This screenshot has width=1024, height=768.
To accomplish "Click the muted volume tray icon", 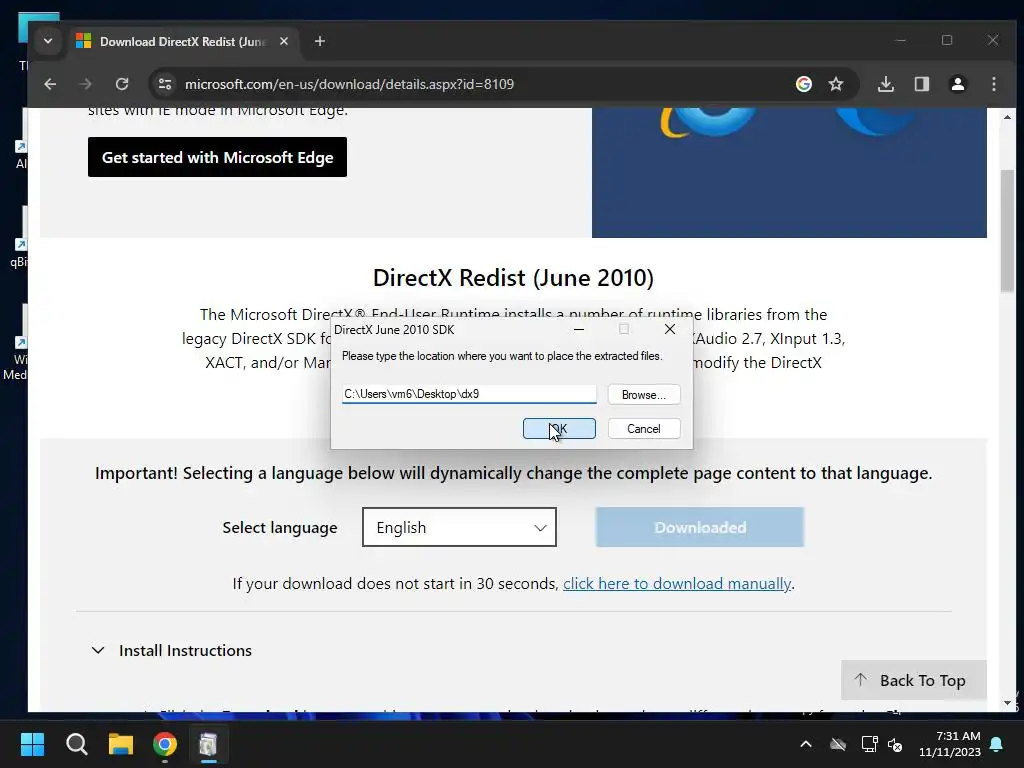I will point(895,744).
